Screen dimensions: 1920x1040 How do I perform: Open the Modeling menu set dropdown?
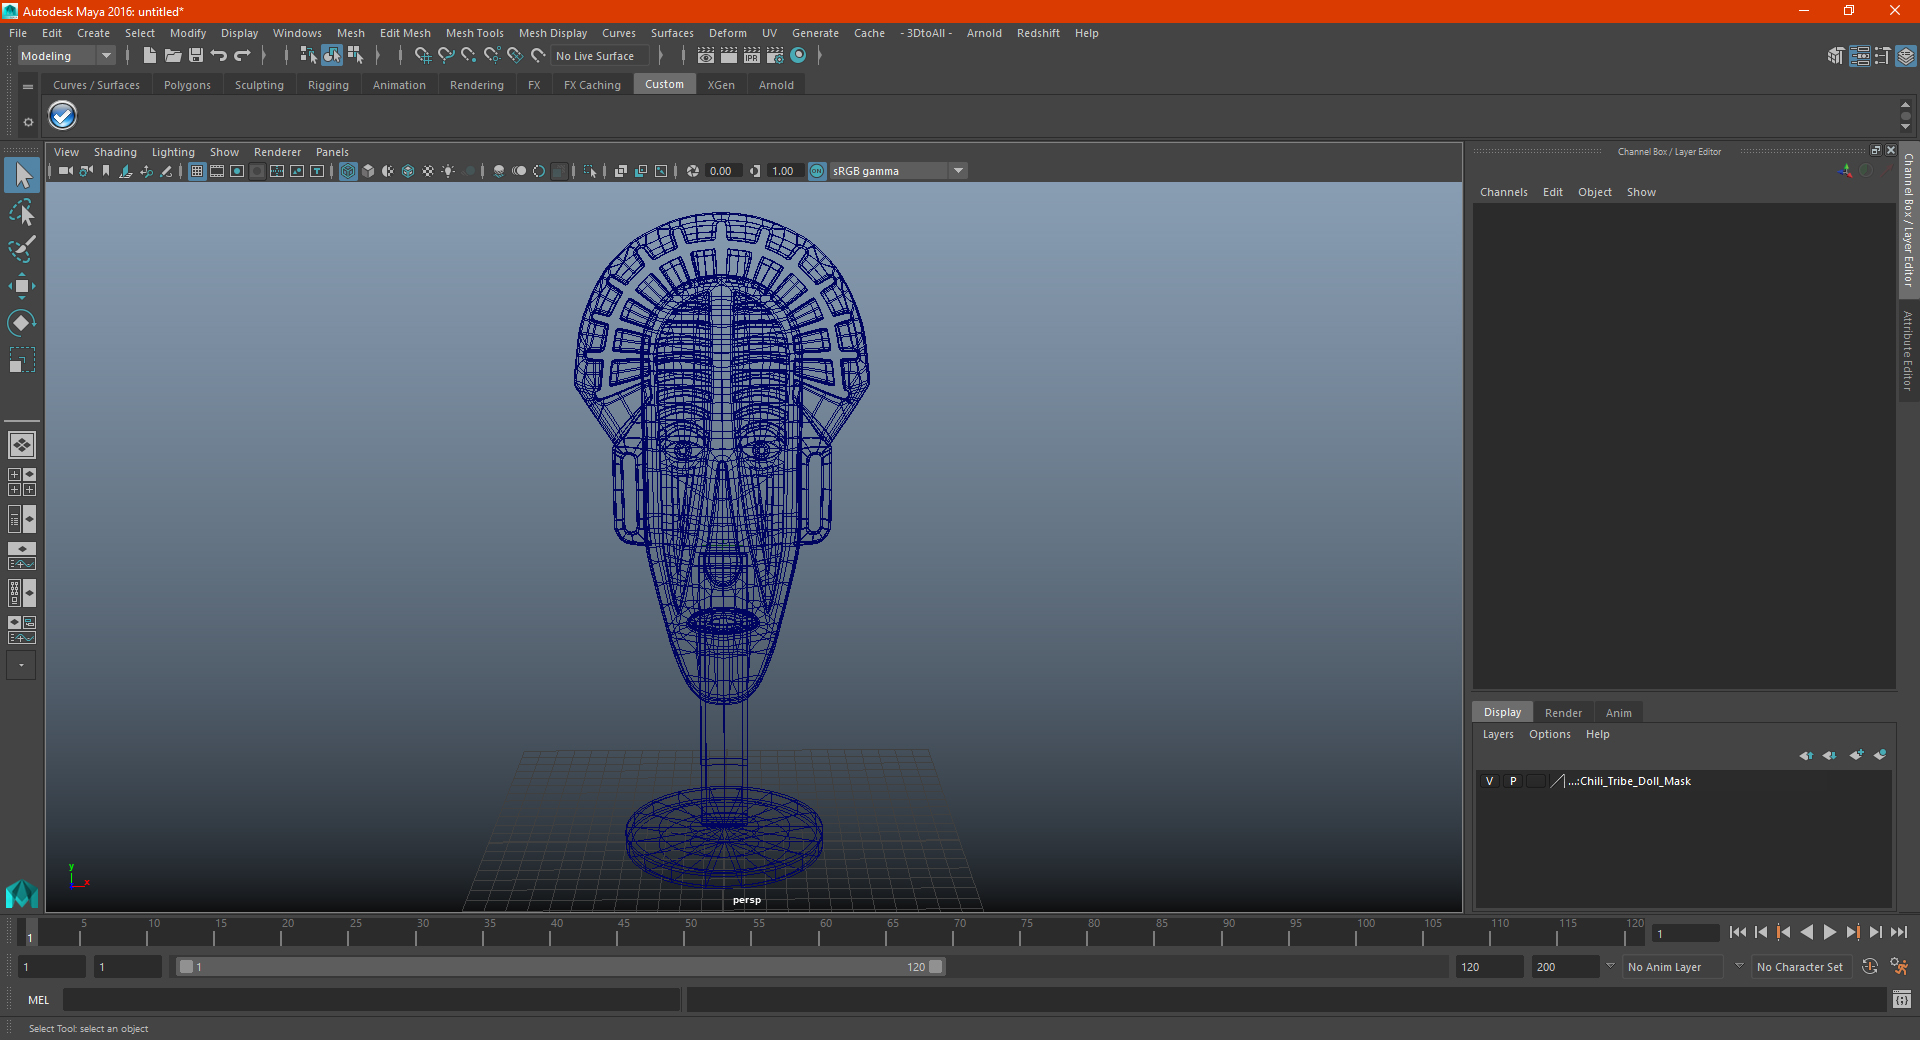click(67, 56)
